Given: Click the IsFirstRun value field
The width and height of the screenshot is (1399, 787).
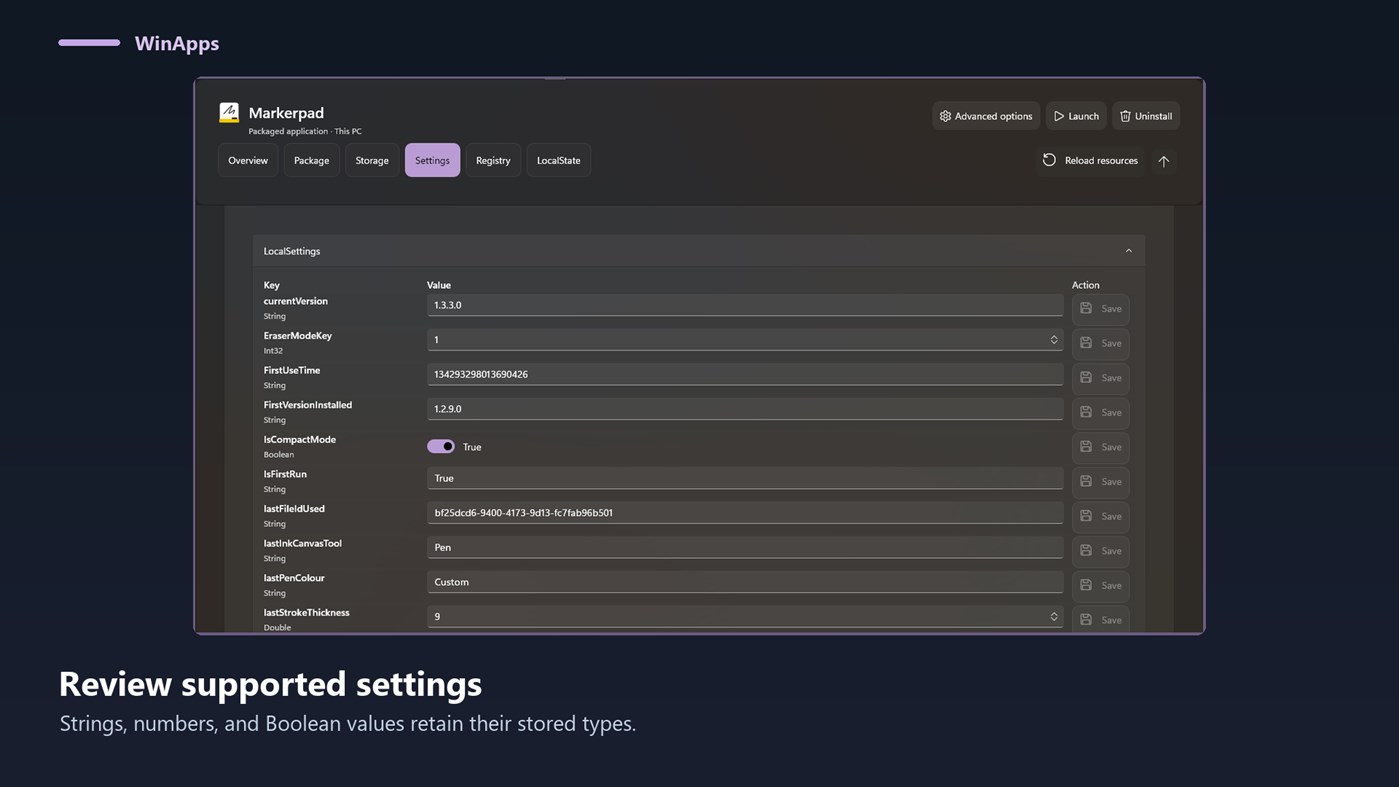Looking at the screenshot, I should tap(745, 478).
